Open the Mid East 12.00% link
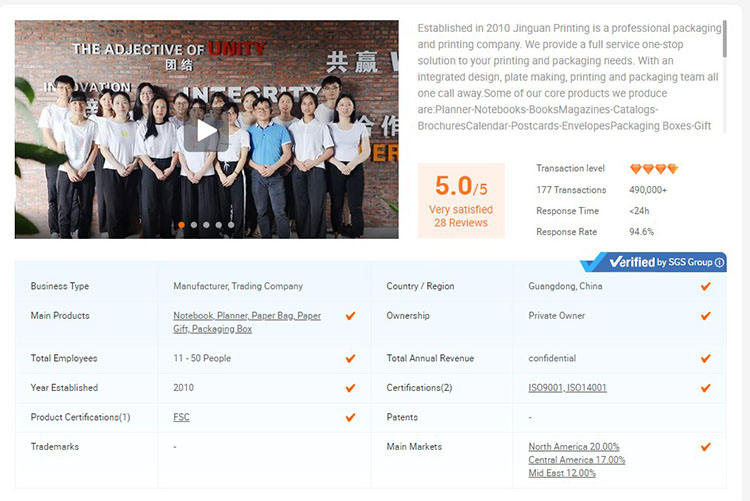 562,473
